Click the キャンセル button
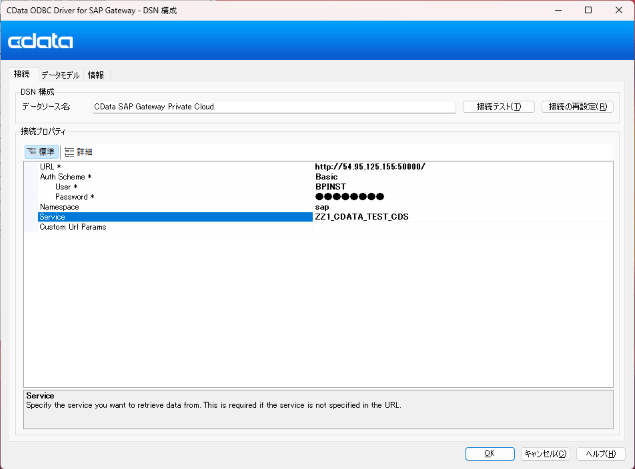Image resolution: width=635 pixels, height=469 pixels. coord(545,454)
